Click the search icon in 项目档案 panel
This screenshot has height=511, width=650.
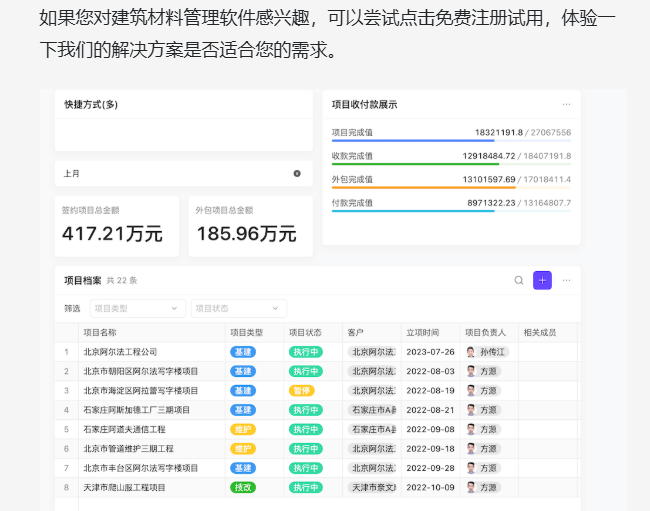pyautogui.click(x=519, y=281)
